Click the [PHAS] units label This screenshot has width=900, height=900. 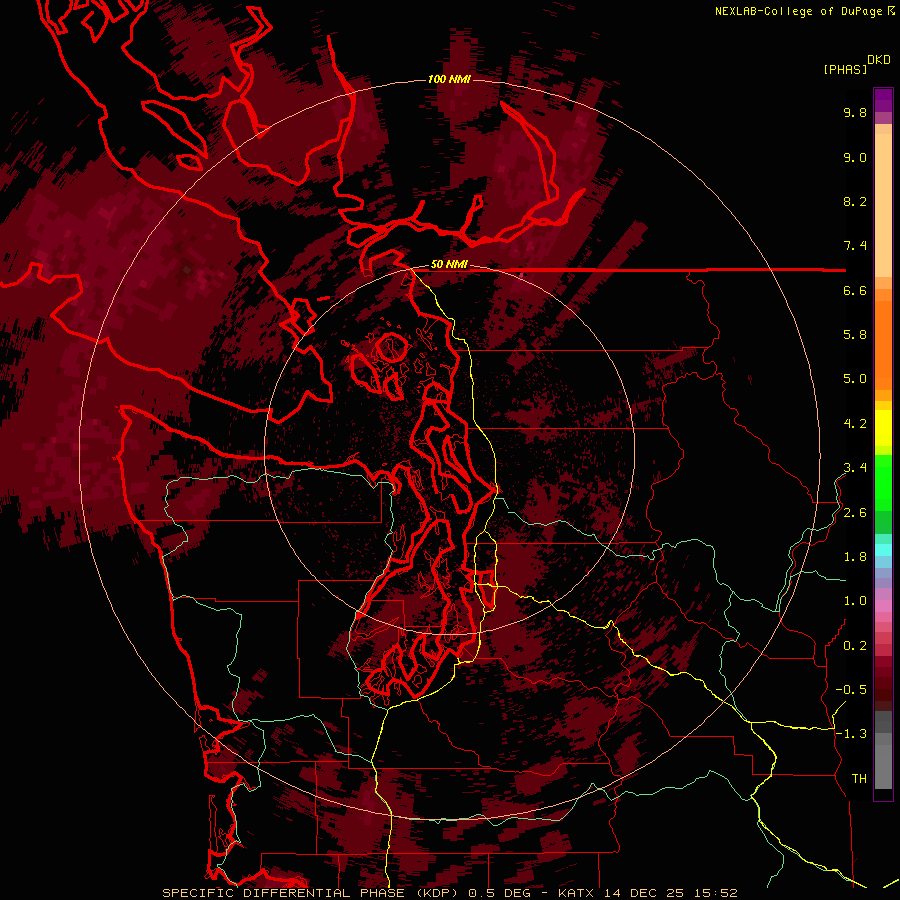[x=845, y=69]
